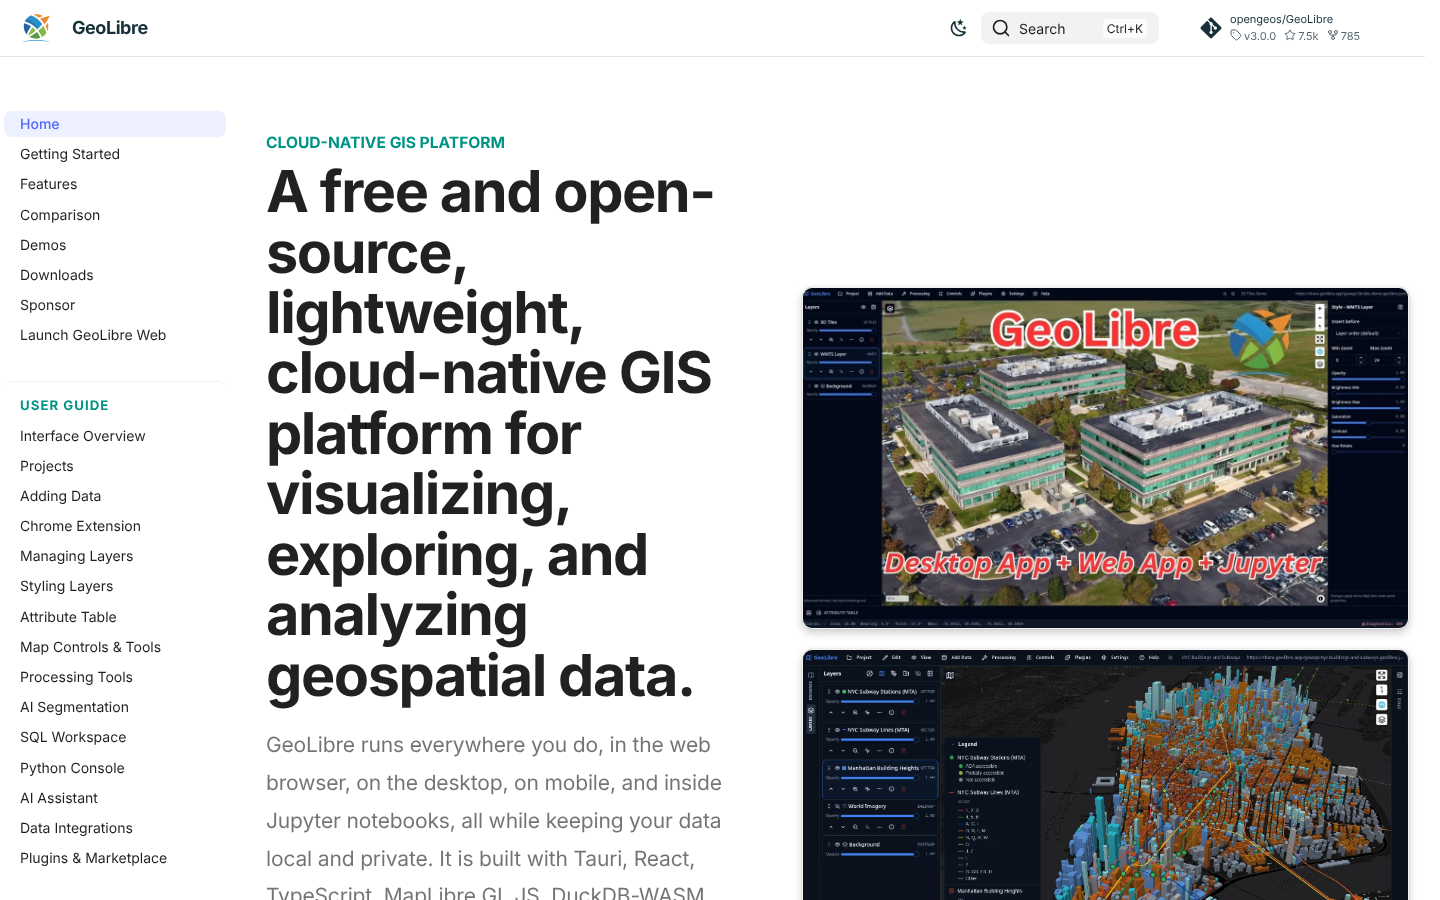1440x900 pixels.
Task: Open the Processing Tools guide
Action: [77, 677]
